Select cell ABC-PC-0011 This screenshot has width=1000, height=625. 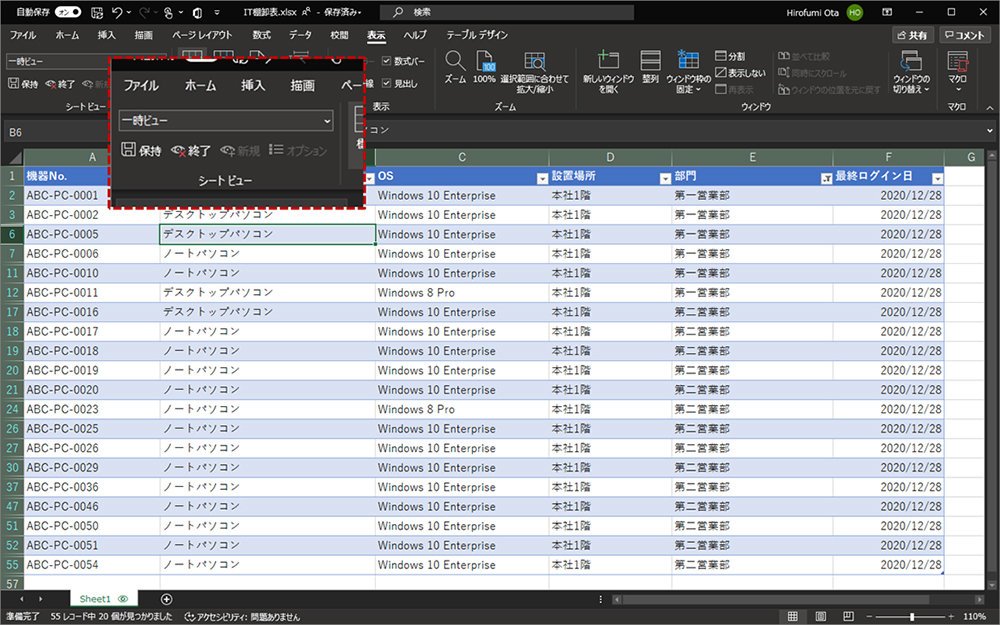click(92, 293)
